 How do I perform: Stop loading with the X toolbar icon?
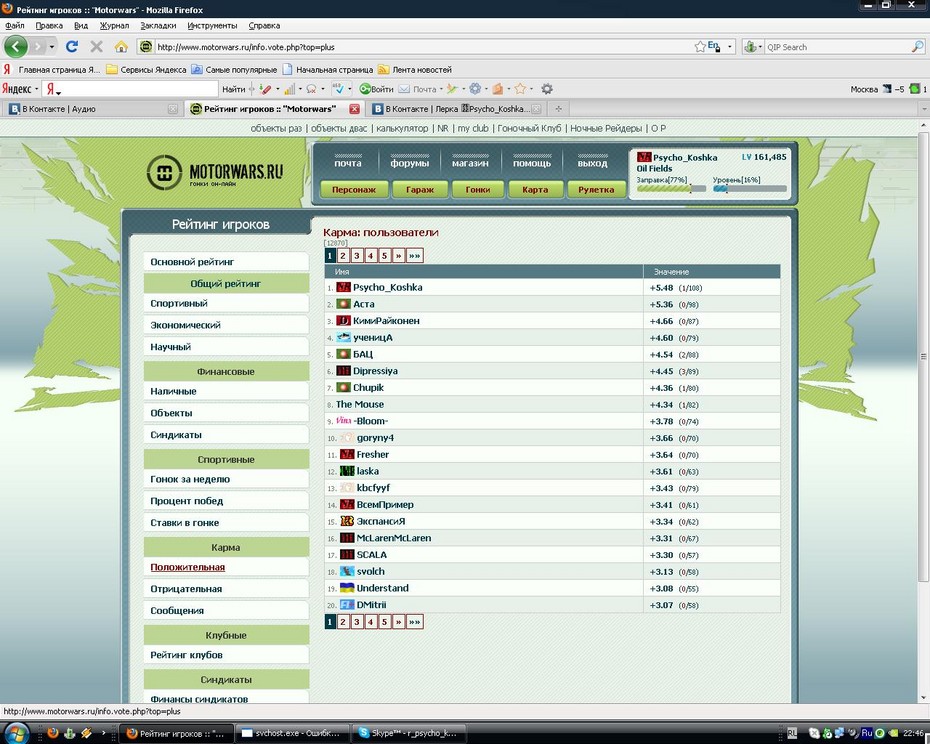coord(96,46)
